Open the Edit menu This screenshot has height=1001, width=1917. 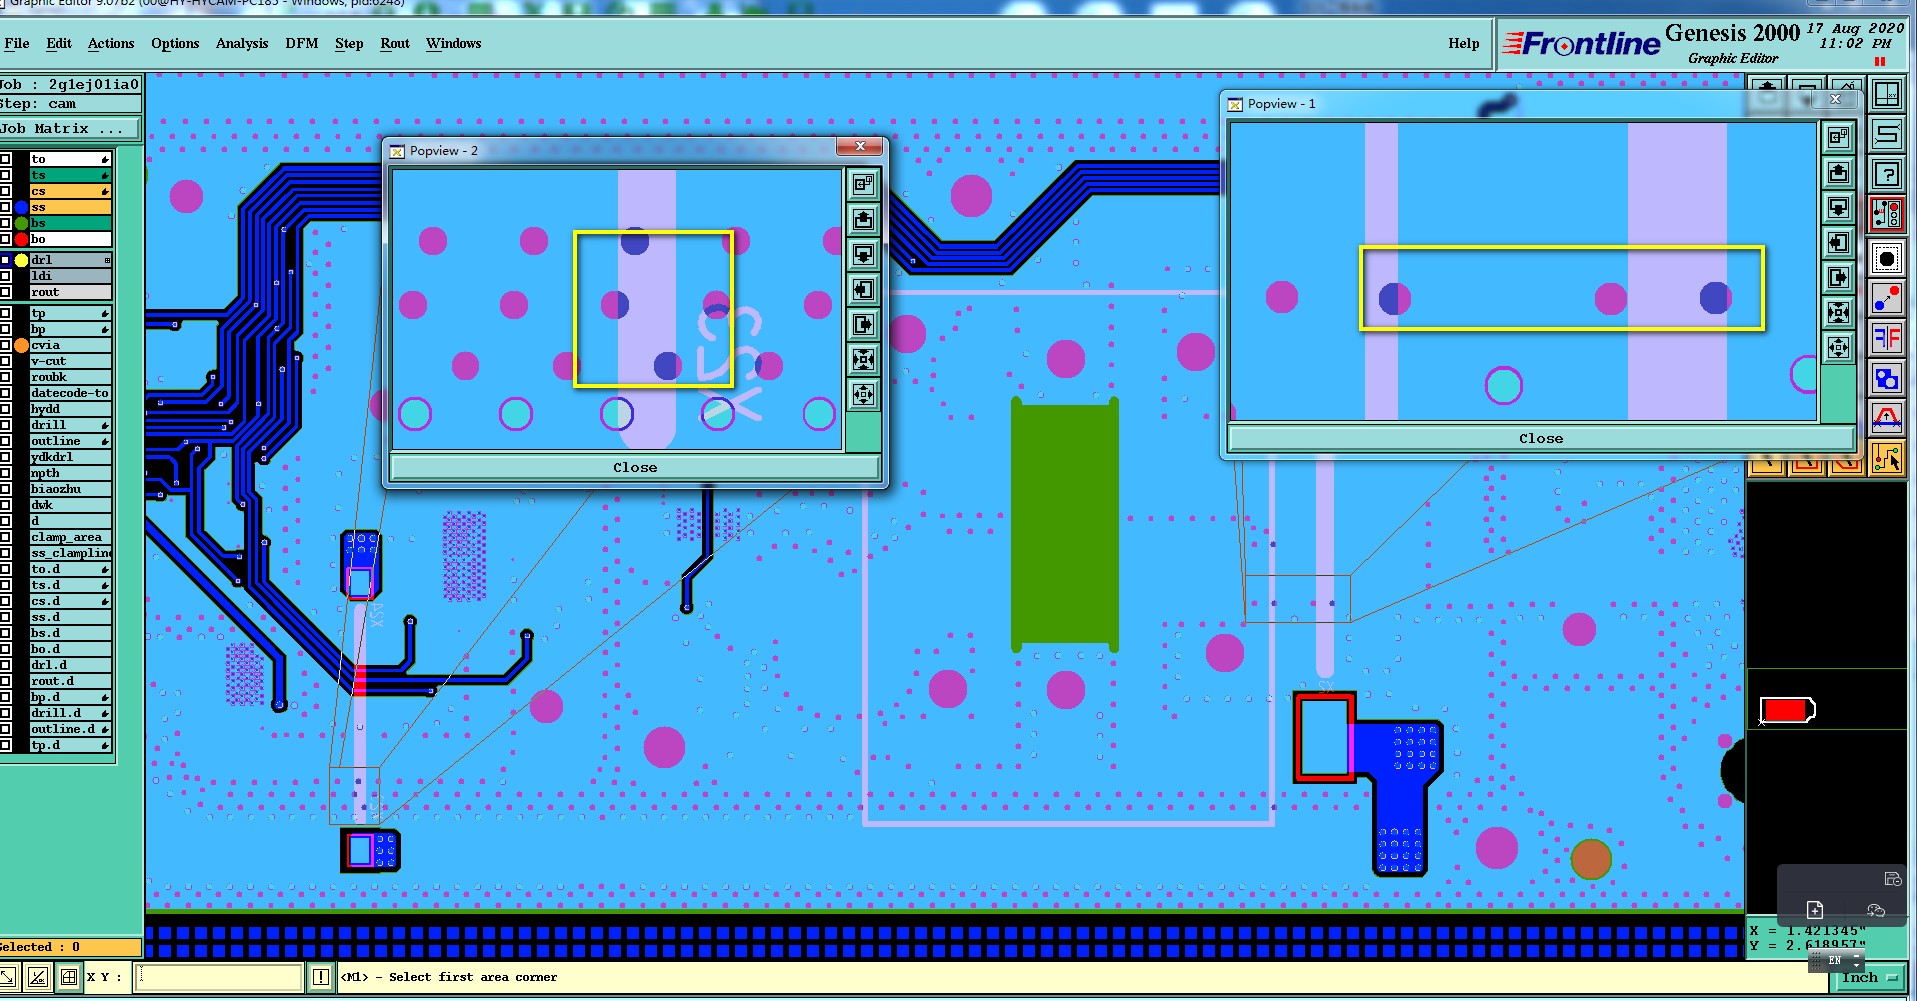pos(59,43)
